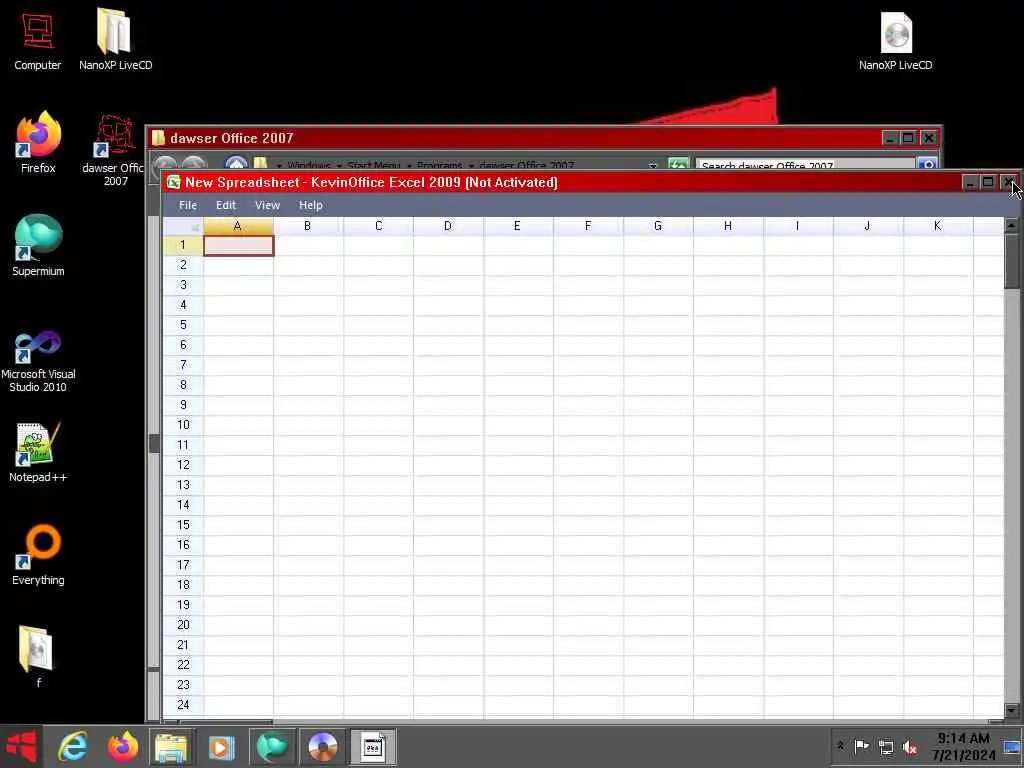Screen dimensions: 1024x768
Task: Select column C header
Action: point(378,226)
